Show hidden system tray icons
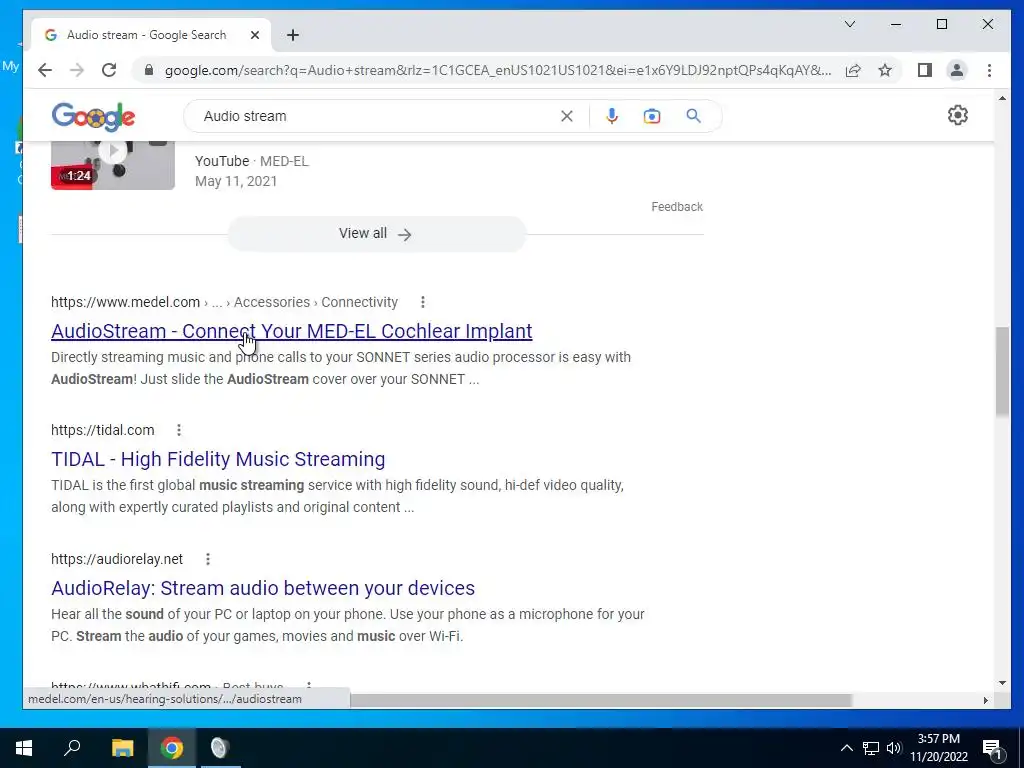Image resolution: width=1024 pixels, height=768 pixels. tap(846, 748)
